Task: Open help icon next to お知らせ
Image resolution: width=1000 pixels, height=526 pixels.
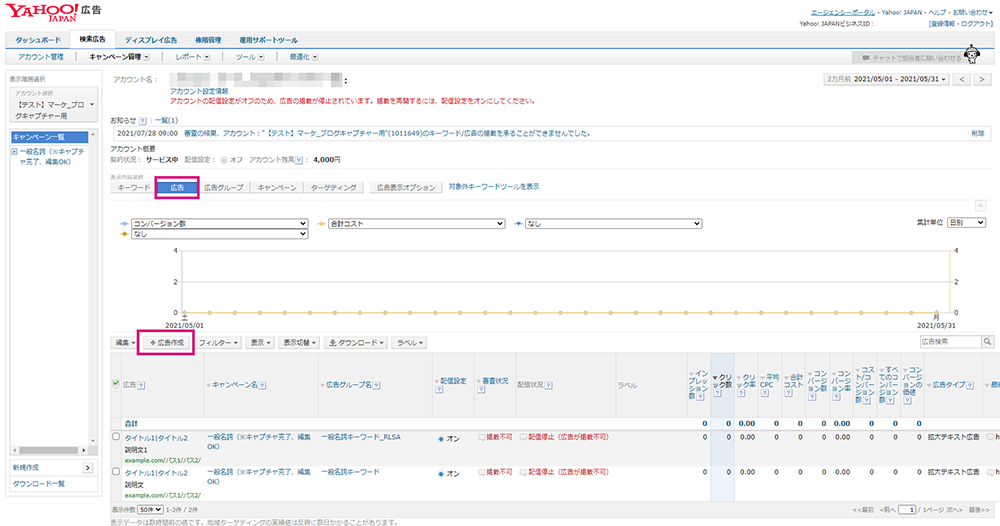Action: click(x=142, y=121)
